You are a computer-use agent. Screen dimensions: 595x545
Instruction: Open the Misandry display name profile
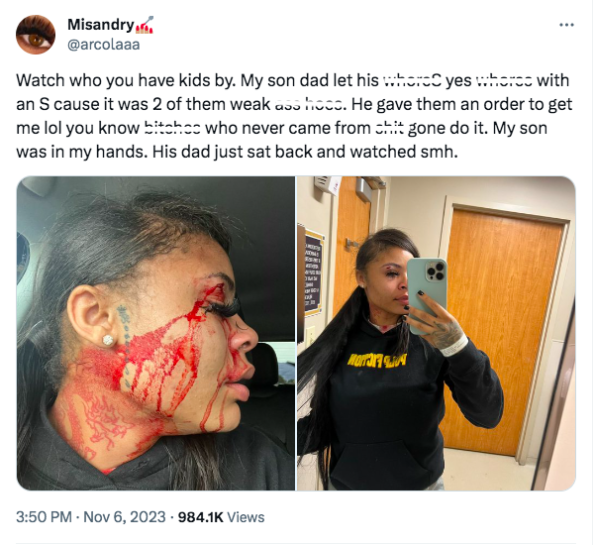[101, 25]
